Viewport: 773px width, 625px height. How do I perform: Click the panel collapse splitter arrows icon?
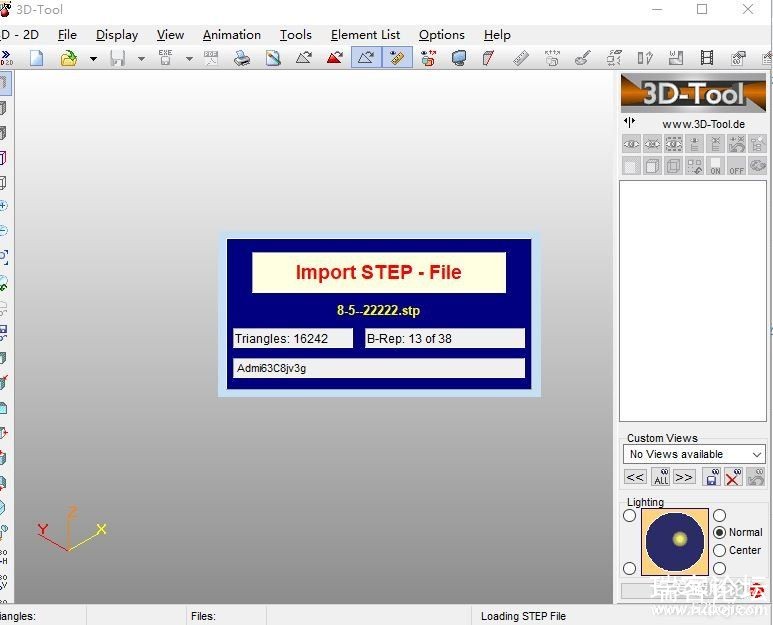coord(630,122)
